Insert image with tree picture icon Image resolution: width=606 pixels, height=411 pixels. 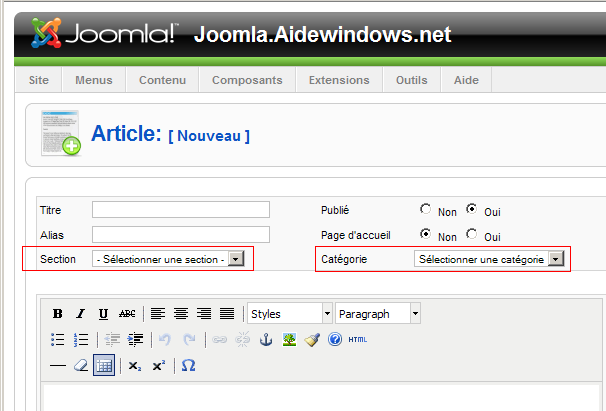[289, 339]
